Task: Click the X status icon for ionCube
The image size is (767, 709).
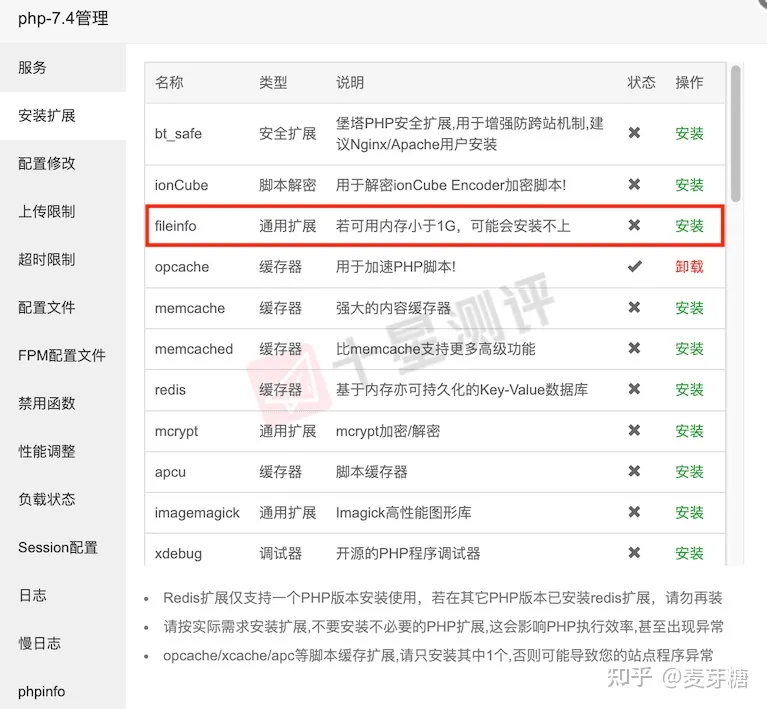Action: tap(634, 184)
